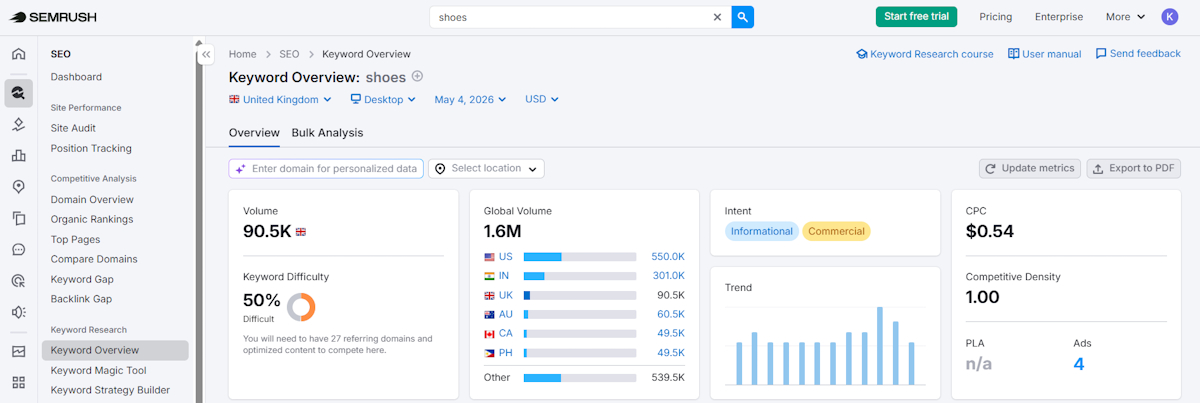Open Organic Rankings in the sidebar

coord(92,220)
